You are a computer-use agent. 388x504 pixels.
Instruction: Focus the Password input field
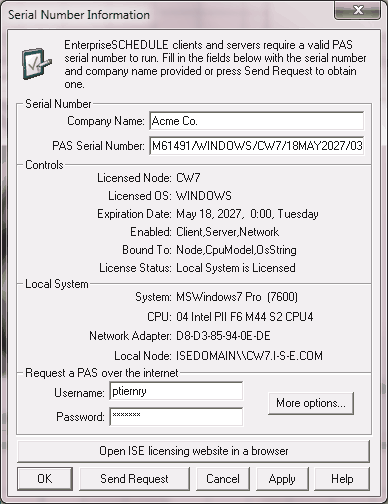pos(176,417)
